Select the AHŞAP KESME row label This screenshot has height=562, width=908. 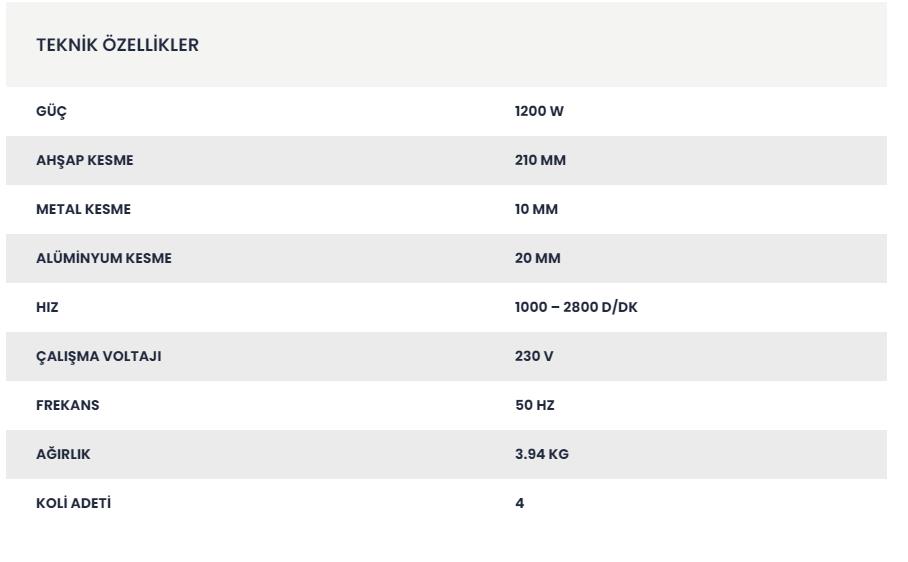85,160
